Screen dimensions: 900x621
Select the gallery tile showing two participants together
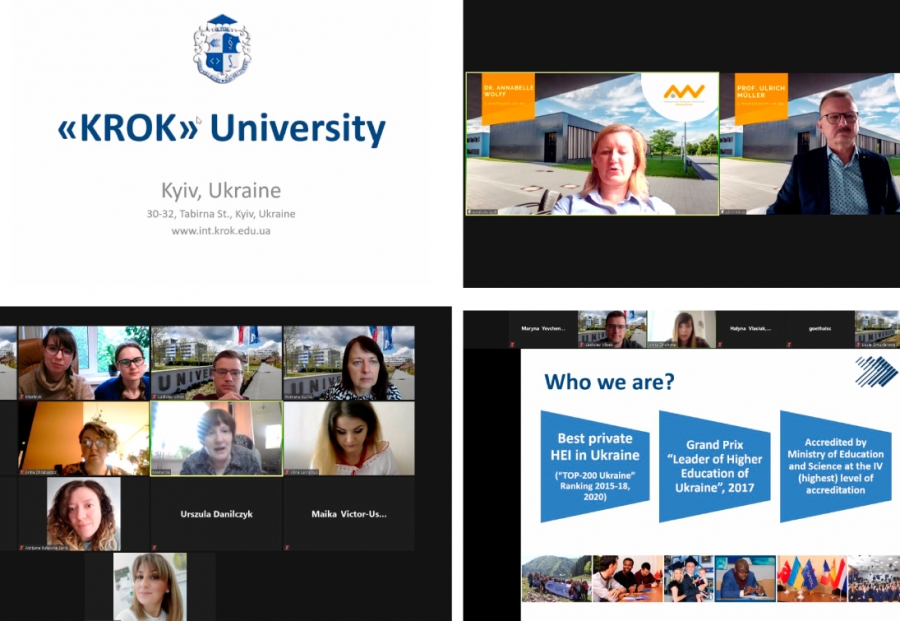click(x=84, y=363)
